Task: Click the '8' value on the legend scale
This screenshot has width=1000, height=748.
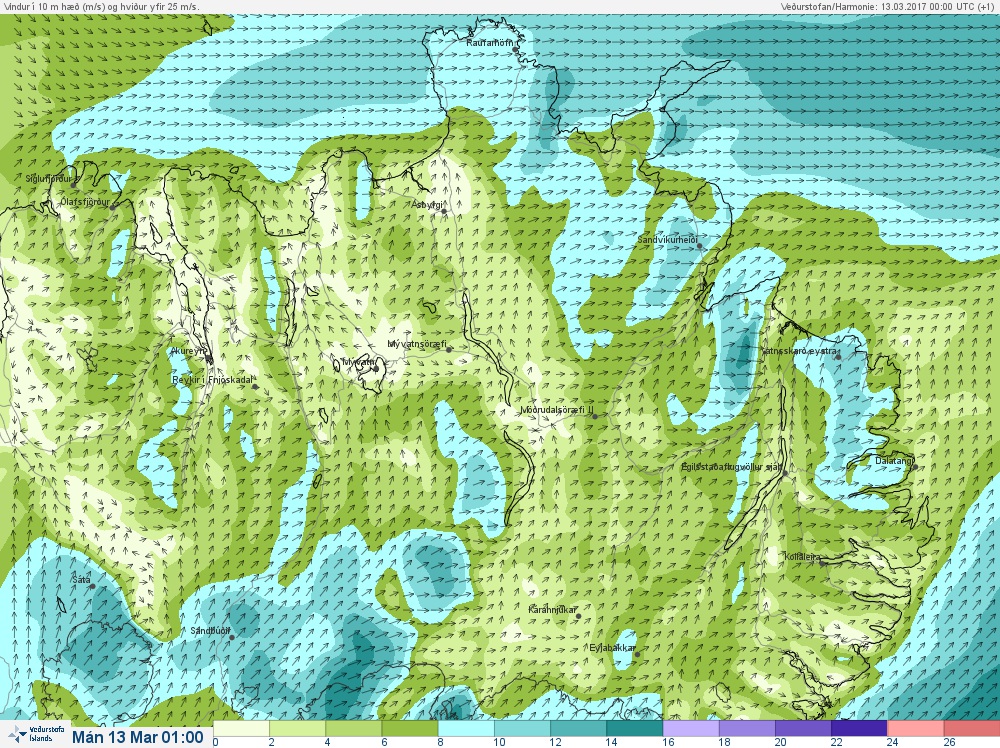Action: (x=441, y=742)
